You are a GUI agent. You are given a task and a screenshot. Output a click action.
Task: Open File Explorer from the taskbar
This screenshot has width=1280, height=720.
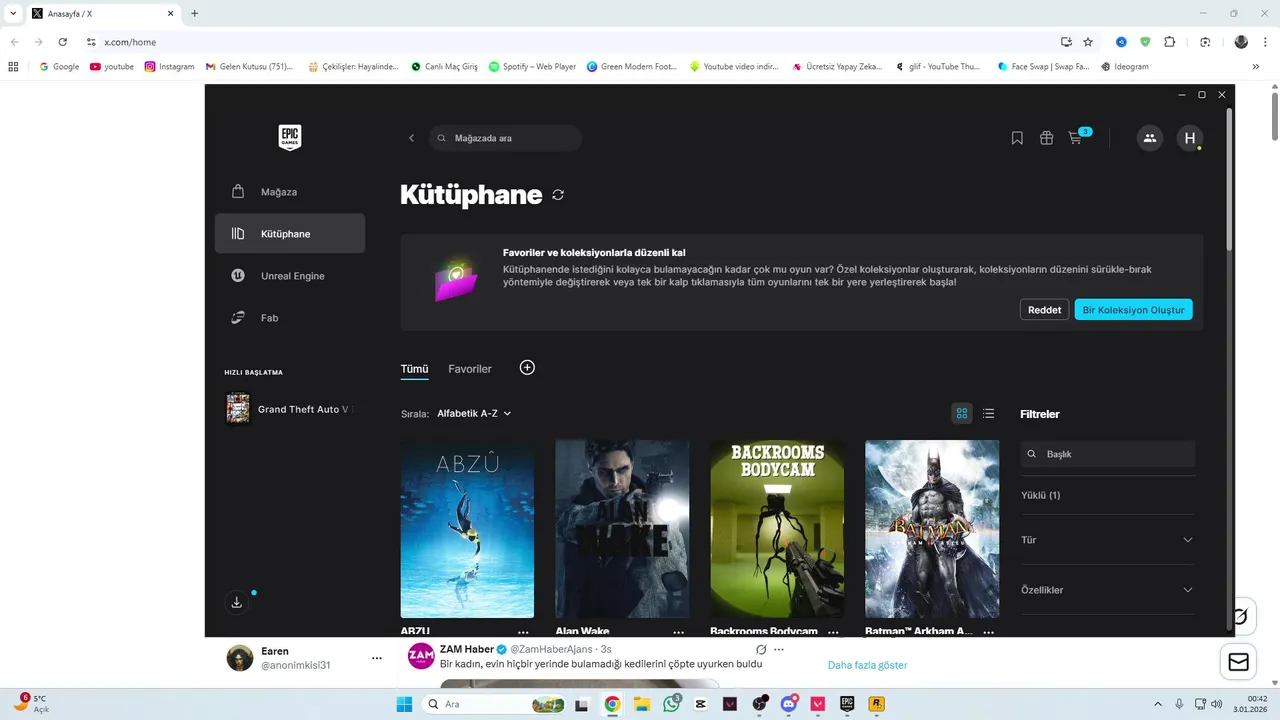[642, 704]
